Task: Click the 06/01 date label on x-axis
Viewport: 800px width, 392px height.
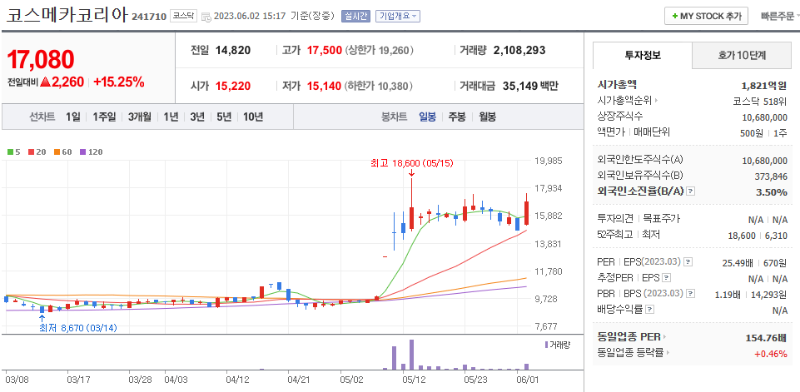Action: click(x=527, y=380)
